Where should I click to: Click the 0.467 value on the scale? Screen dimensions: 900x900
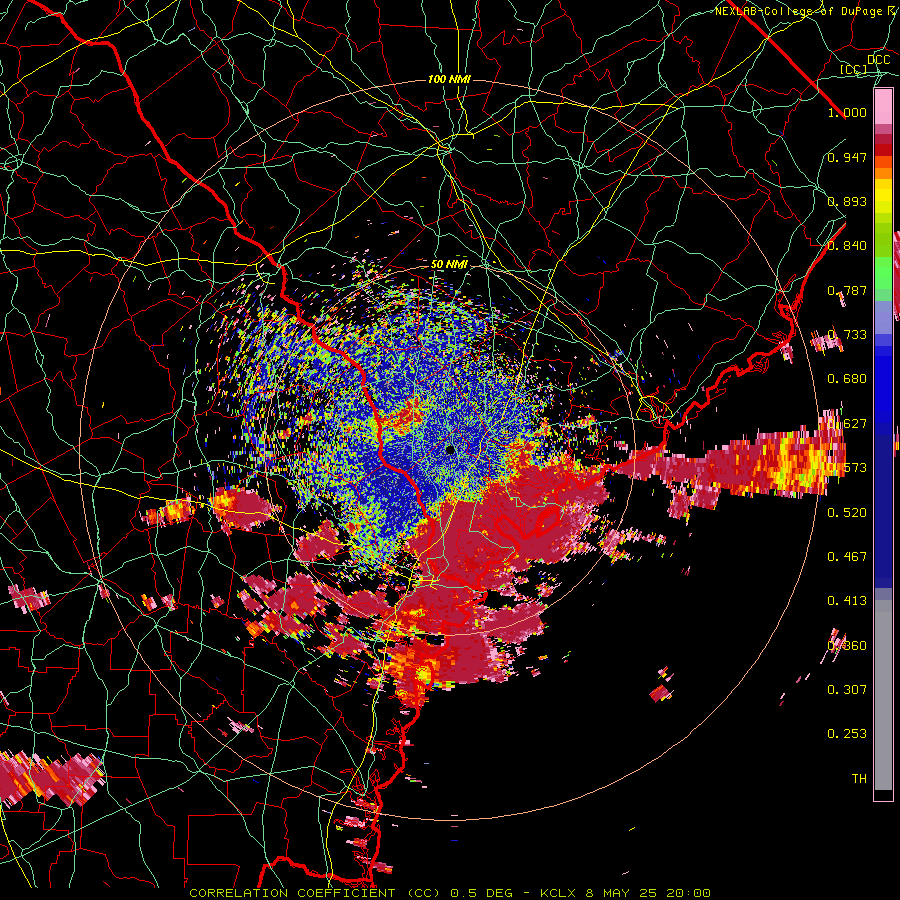click(847, 556)
